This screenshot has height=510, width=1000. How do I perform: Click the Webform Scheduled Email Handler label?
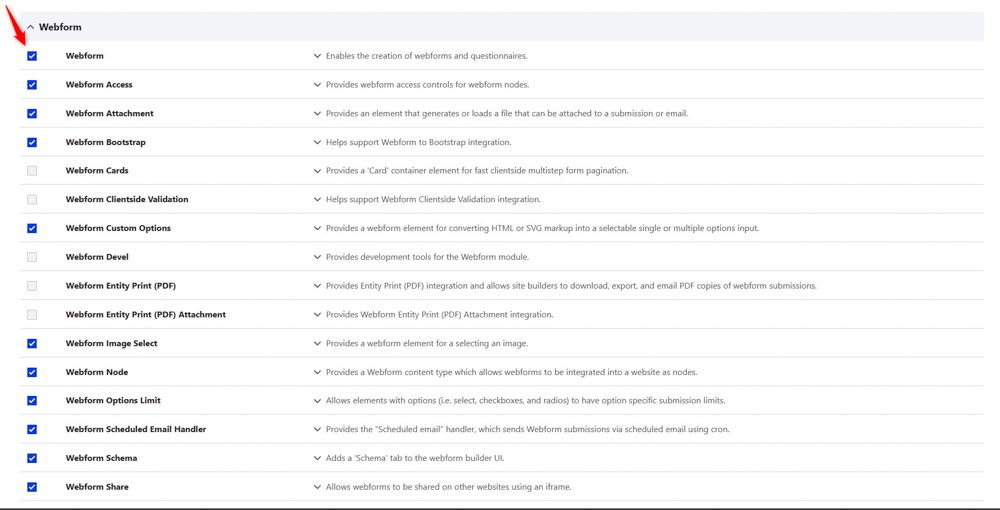[135, 429]
